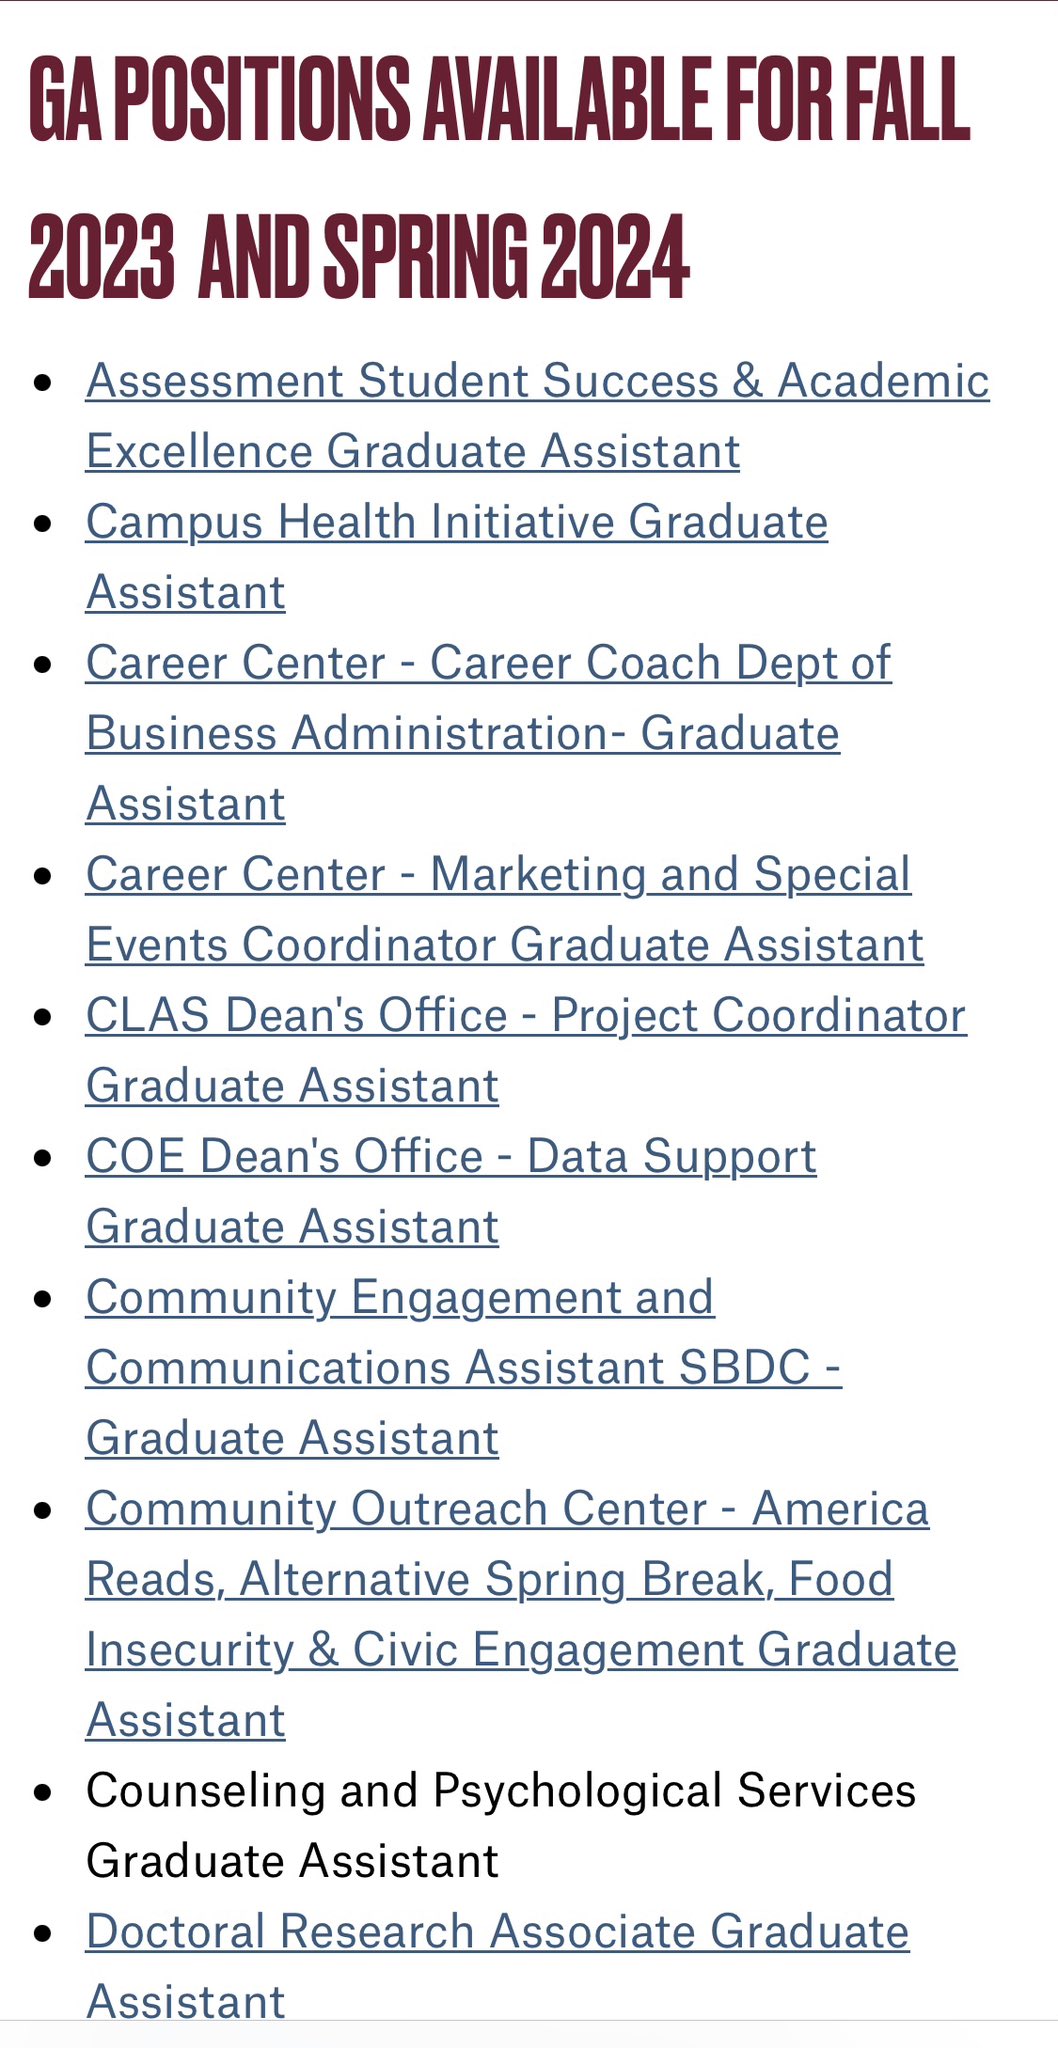Click bullet beside Community Outreach Center item
Image resolution: width=1058 pixels, height=2048 pixels.
(42, 1509)
